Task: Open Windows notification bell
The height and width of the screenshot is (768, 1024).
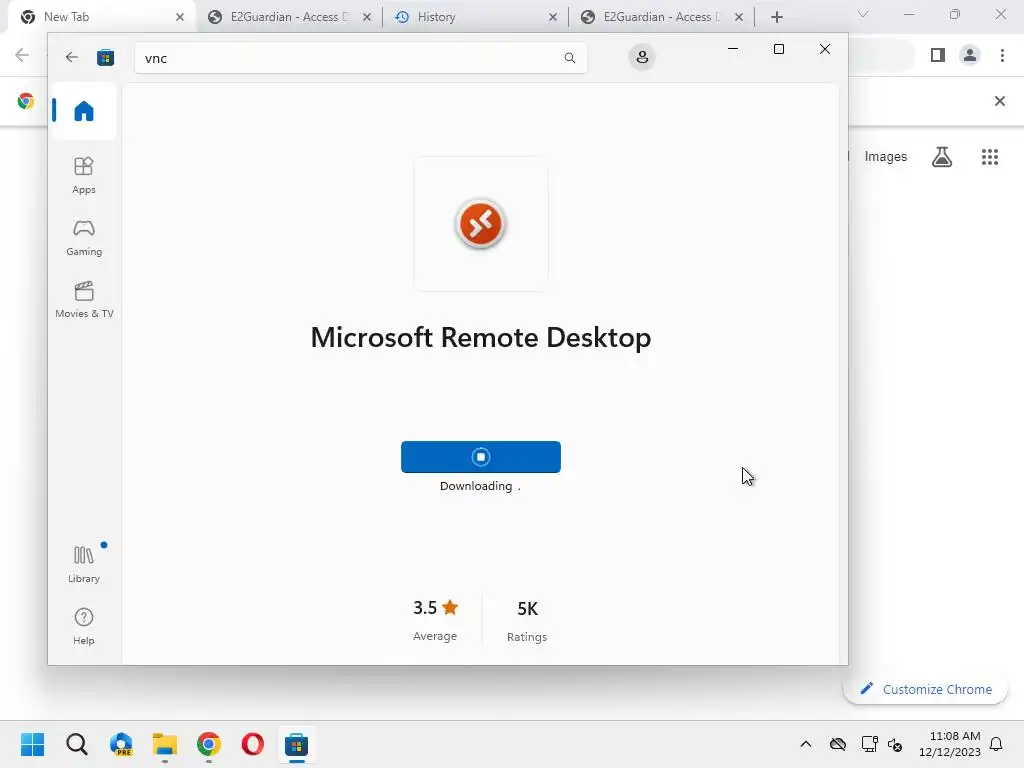Action: coord(996,744)
